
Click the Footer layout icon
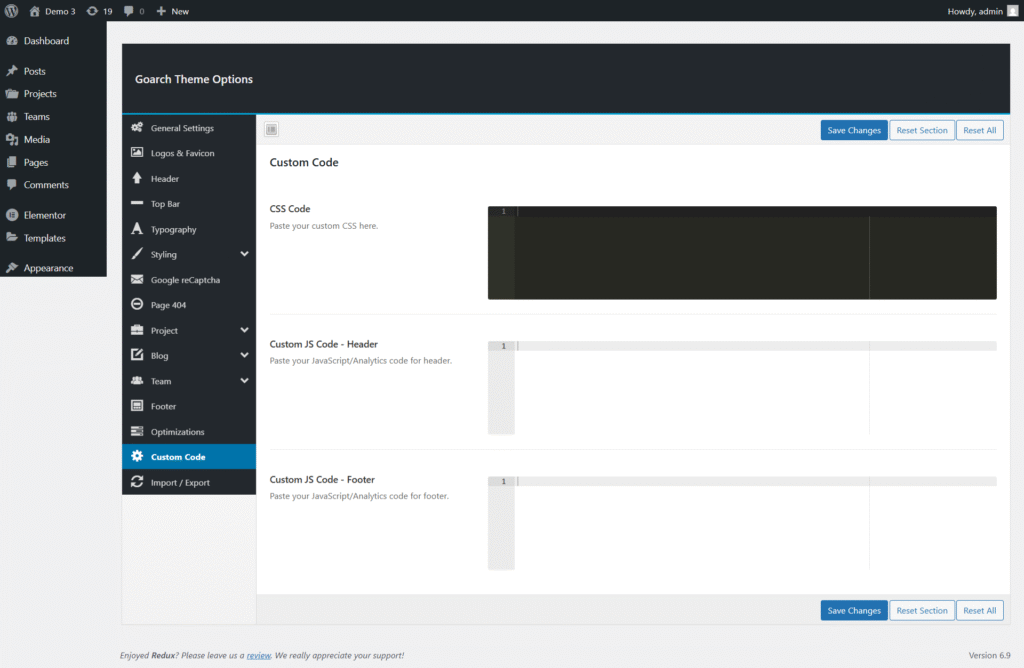(137, 406)
